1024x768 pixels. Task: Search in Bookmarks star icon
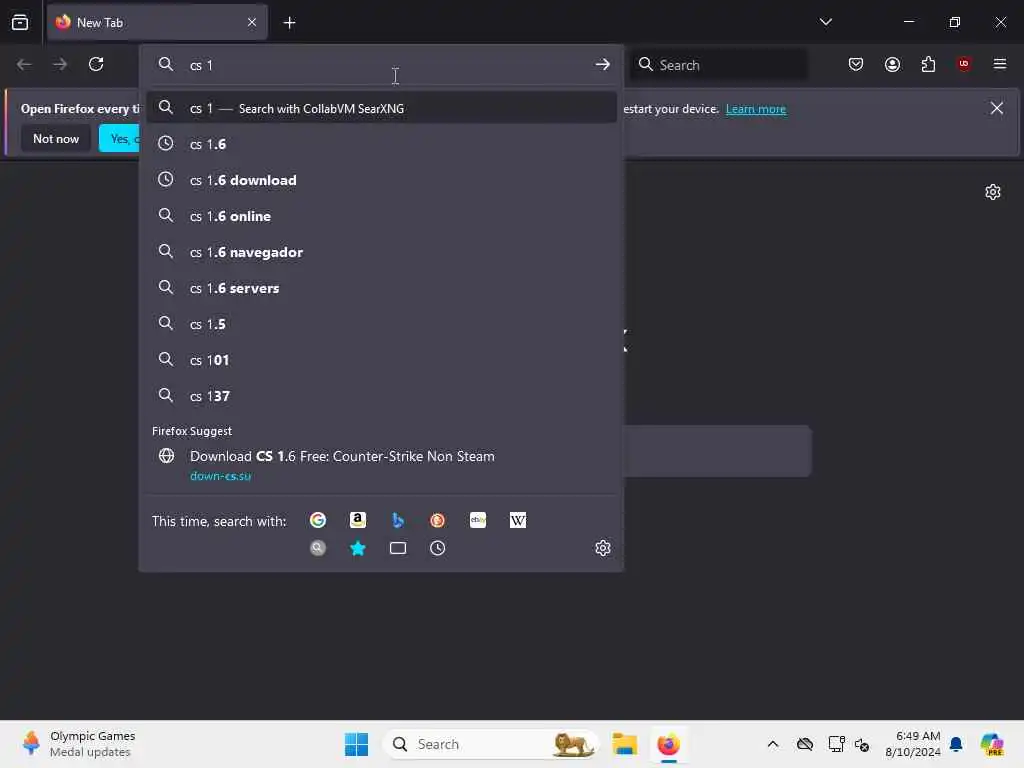[358, 548]
